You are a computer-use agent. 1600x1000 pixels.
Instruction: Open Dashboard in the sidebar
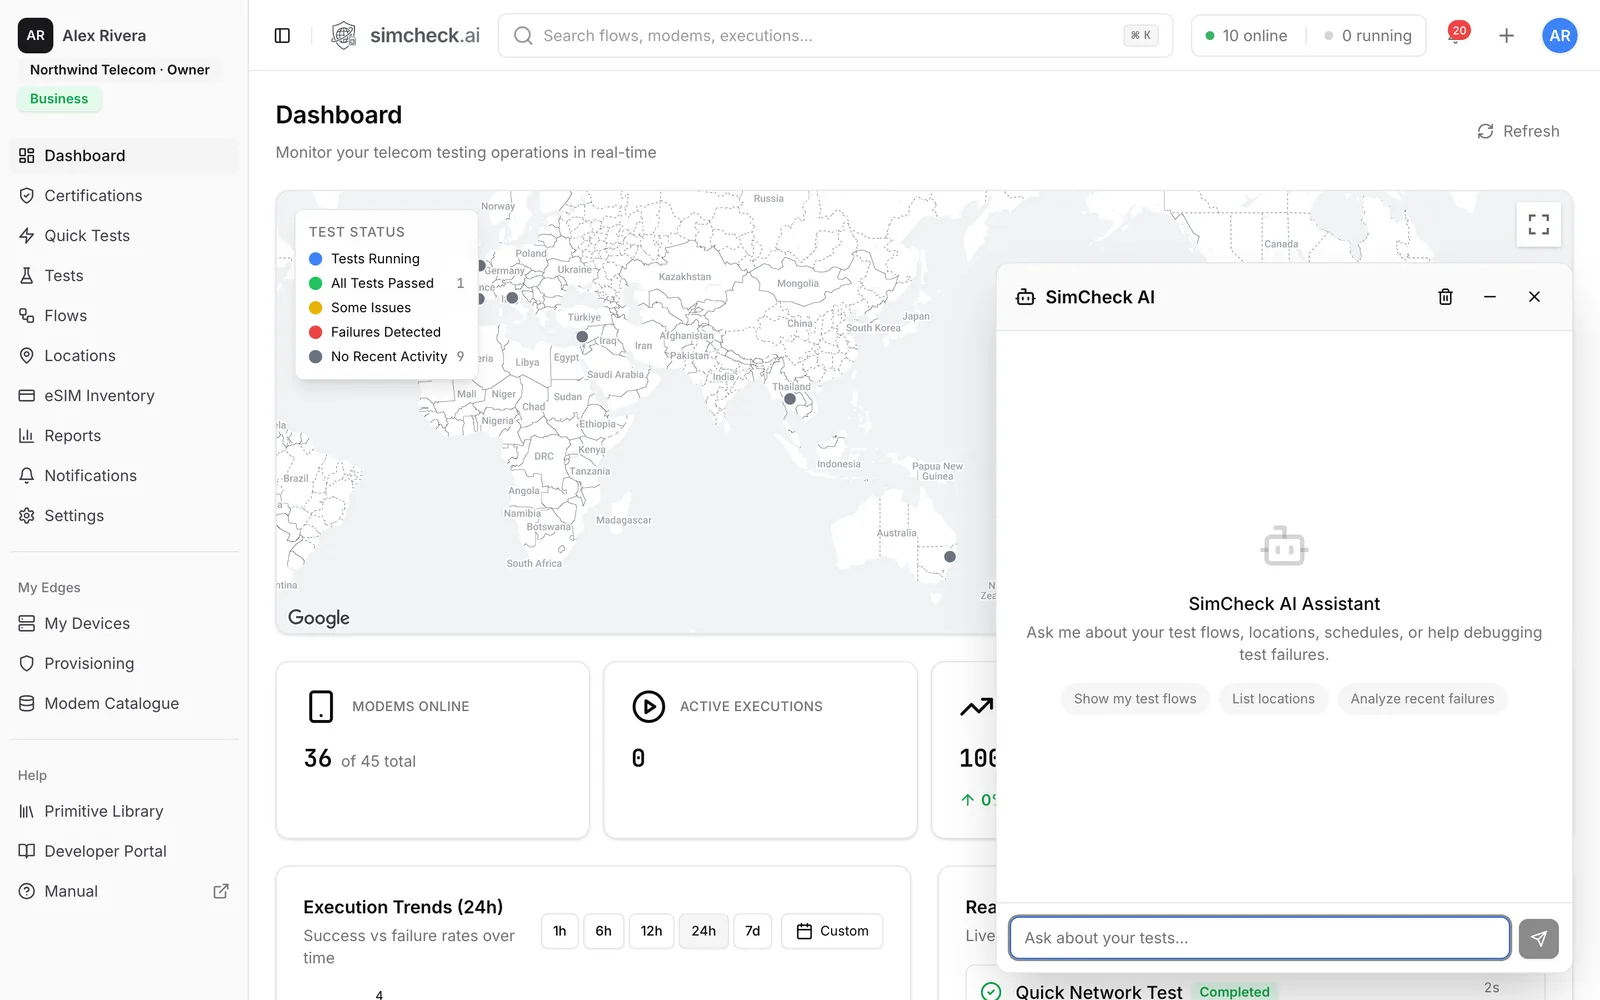pyautogui.click(x=124, y=156)
